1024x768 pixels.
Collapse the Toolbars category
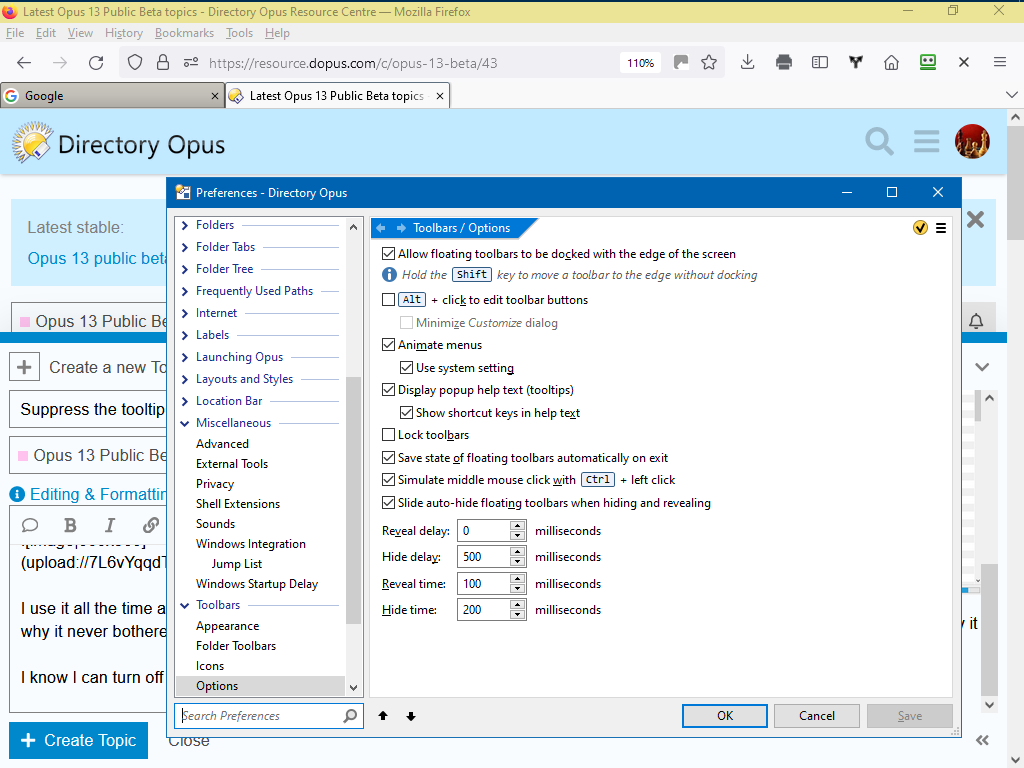(185, 605)
